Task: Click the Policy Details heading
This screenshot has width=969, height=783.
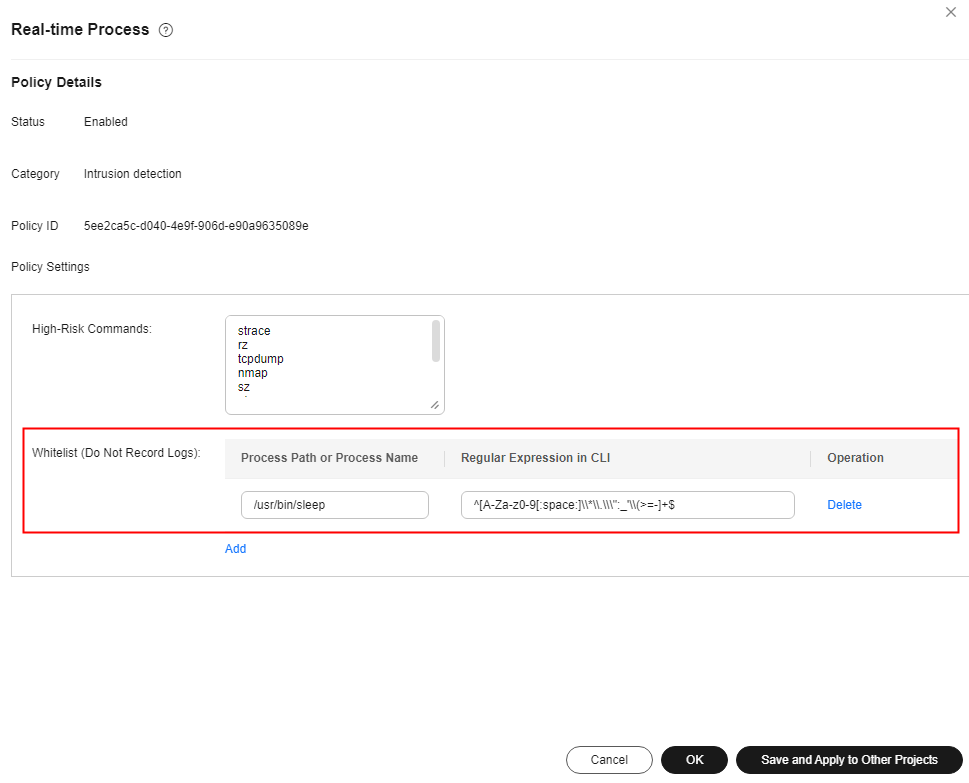Action: tap(56, 82)
